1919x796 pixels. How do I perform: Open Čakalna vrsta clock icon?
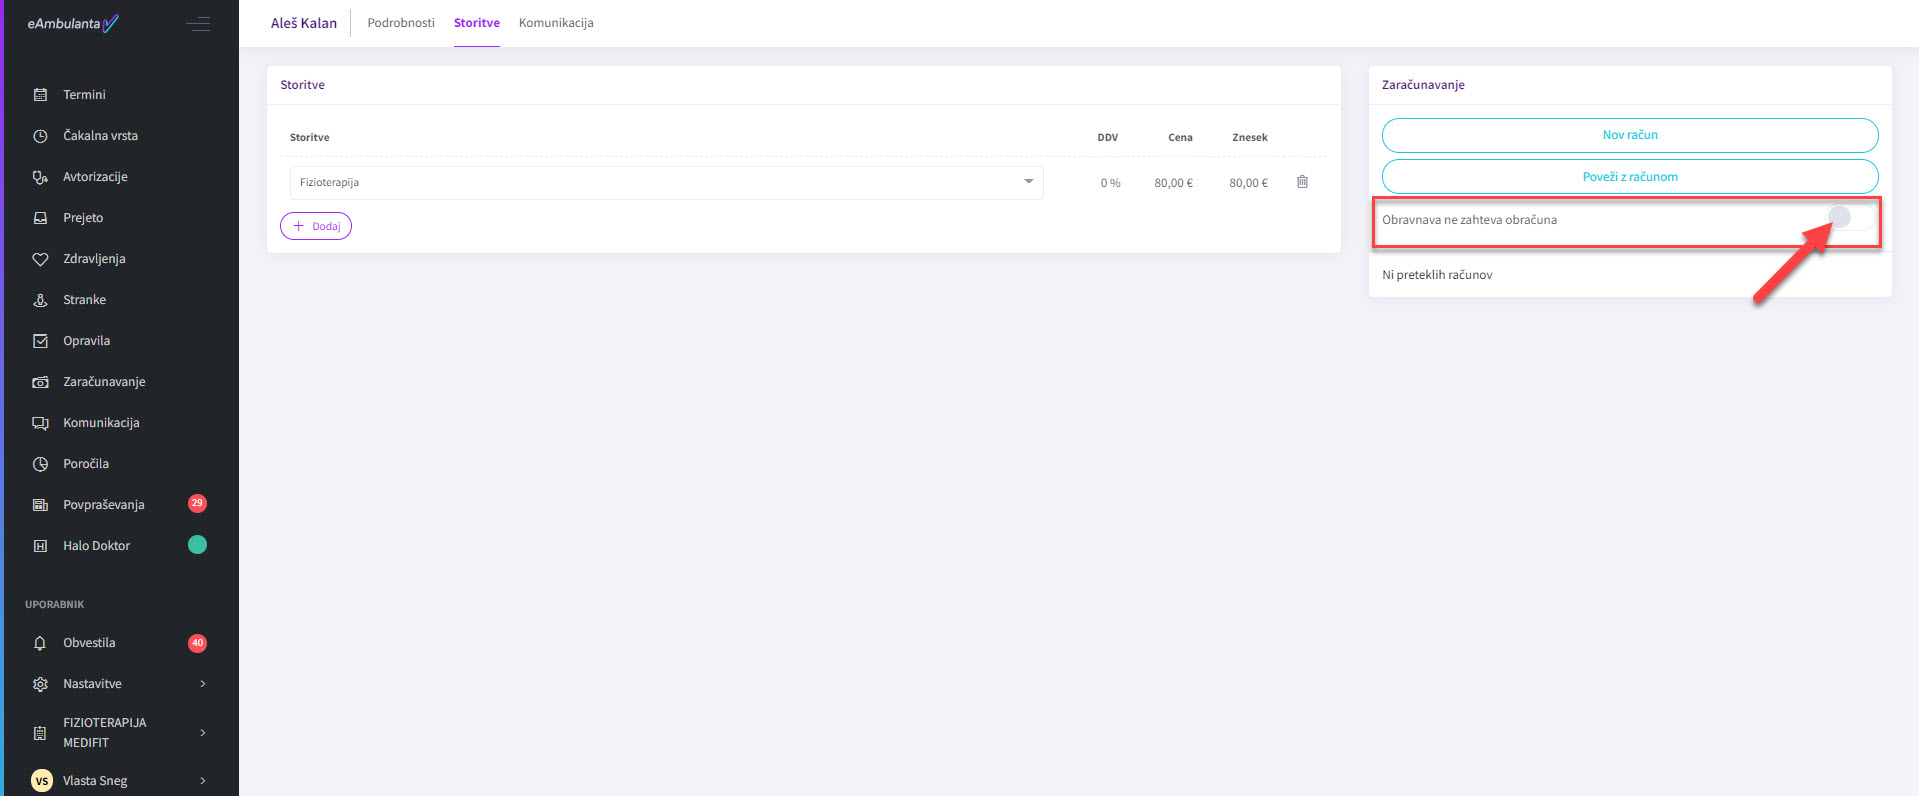40,136
